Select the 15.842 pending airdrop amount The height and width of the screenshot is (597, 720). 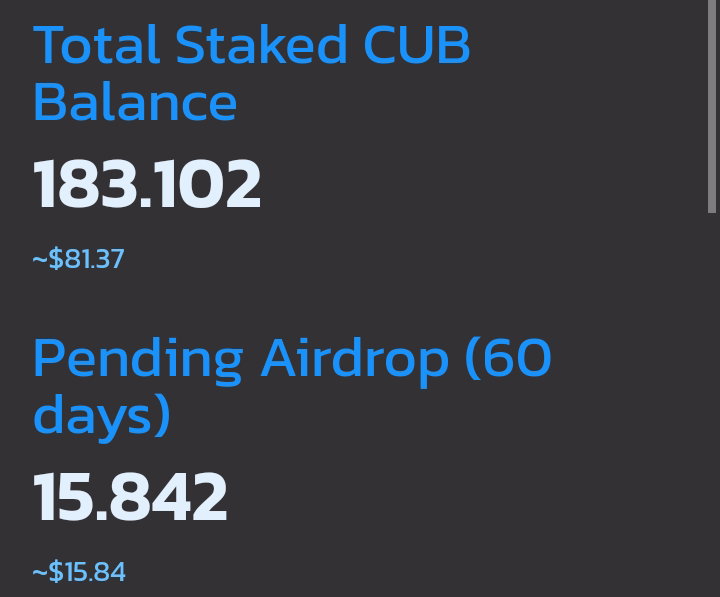pos(130,497)
